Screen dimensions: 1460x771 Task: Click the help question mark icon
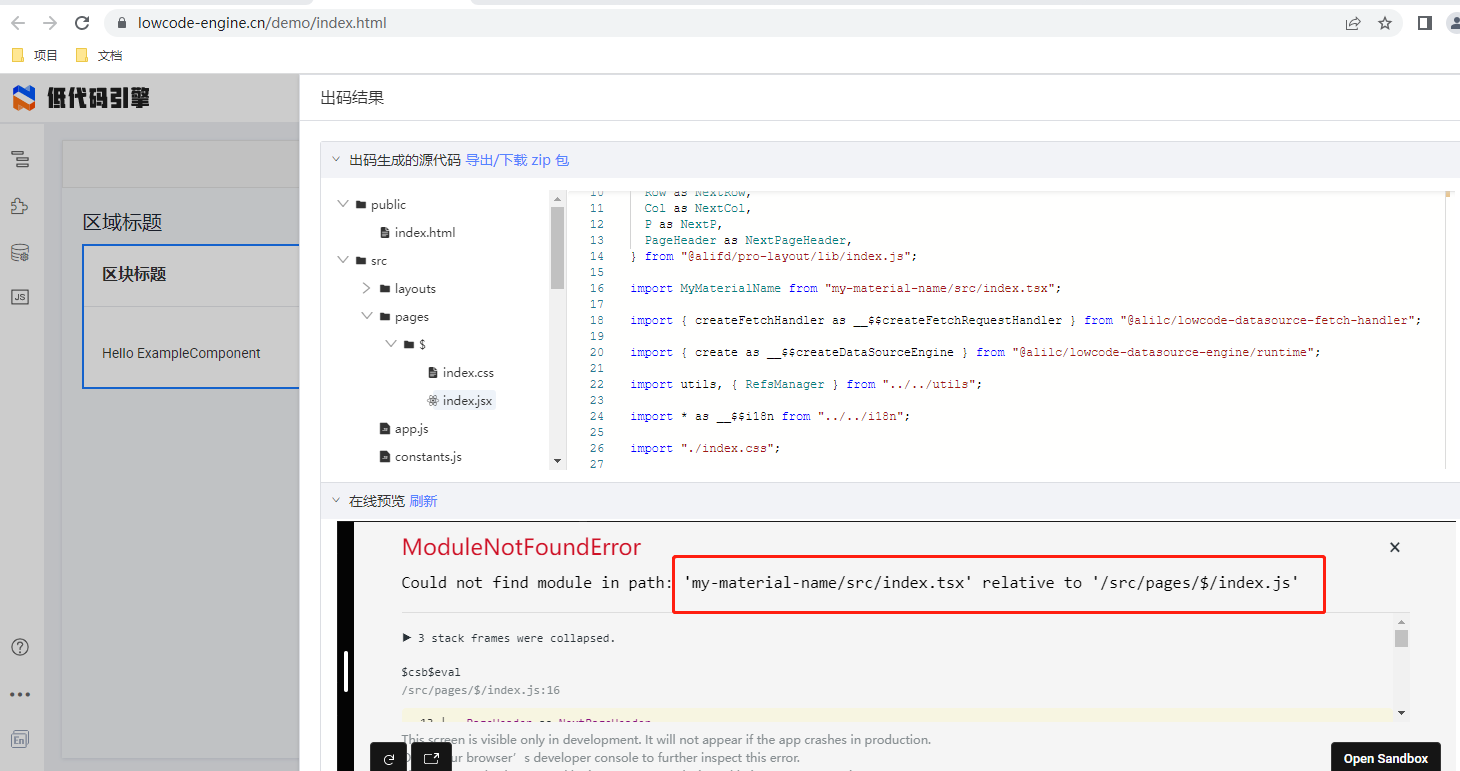(x=20, y=647)
